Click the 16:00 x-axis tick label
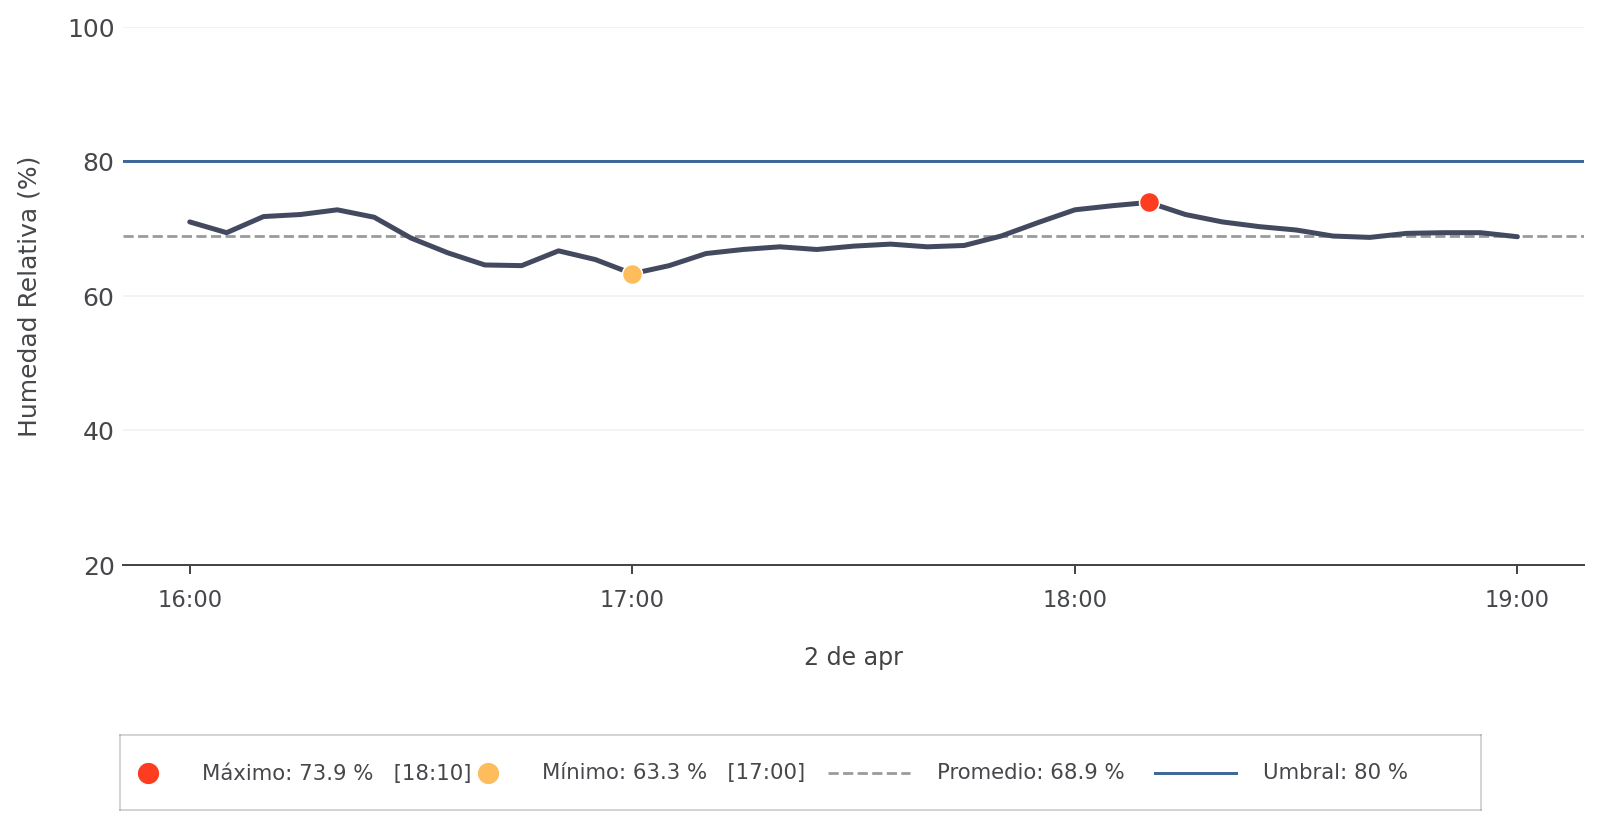 tap(190, 600)
